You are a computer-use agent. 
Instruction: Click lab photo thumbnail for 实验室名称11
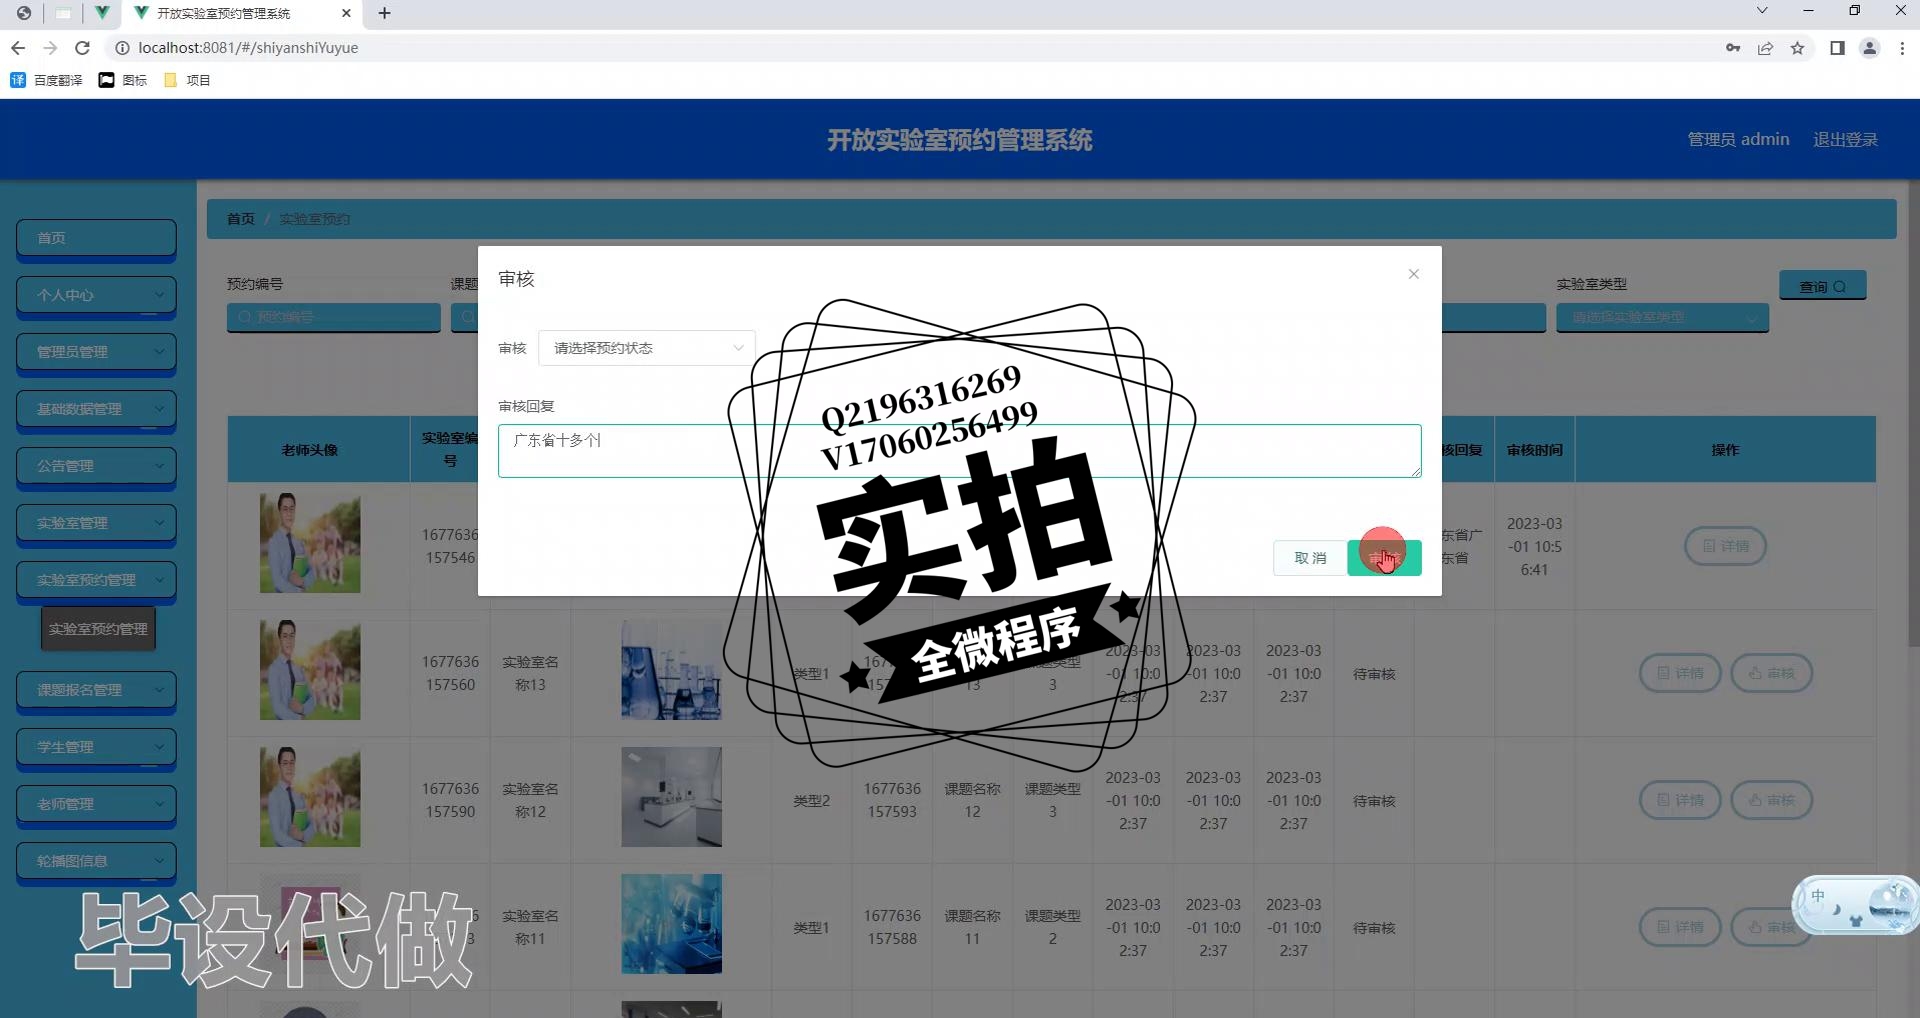tap(671, 924)
